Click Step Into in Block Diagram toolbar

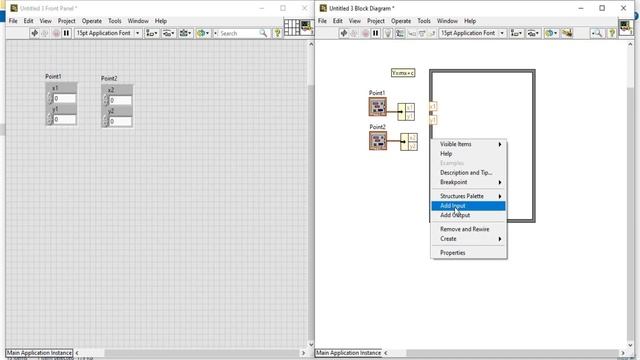point(412,33)
